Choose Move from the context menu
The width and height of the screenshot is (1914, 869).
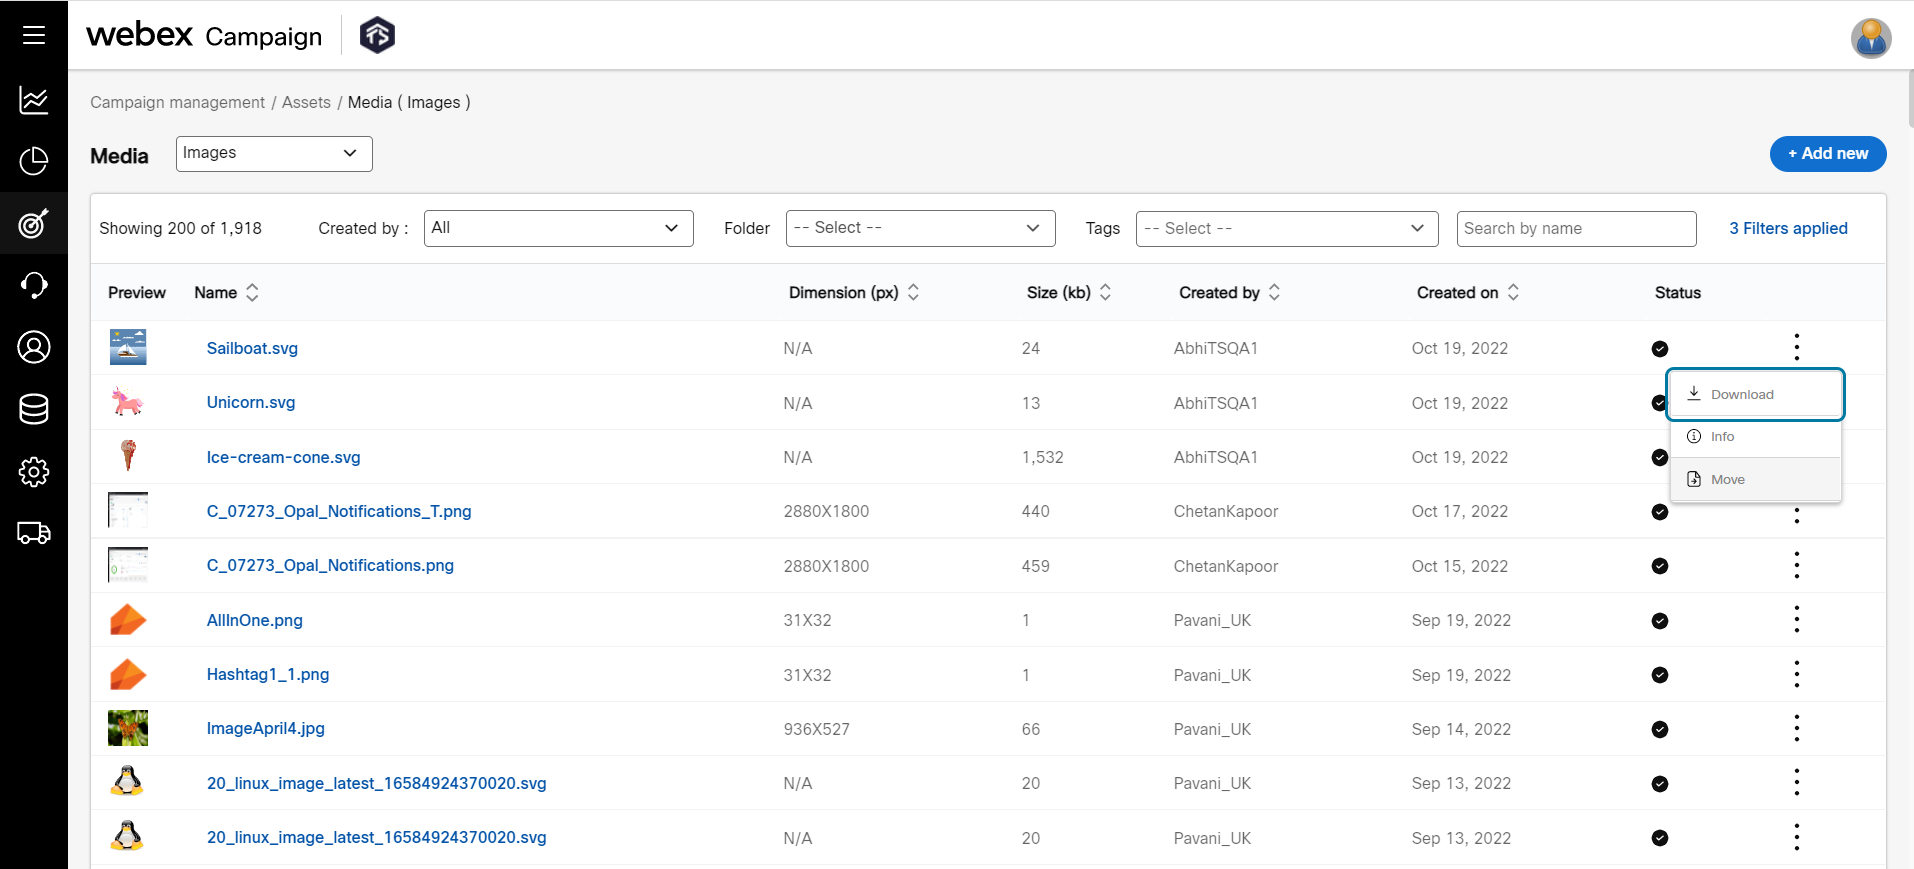[x=1755, y=479]
